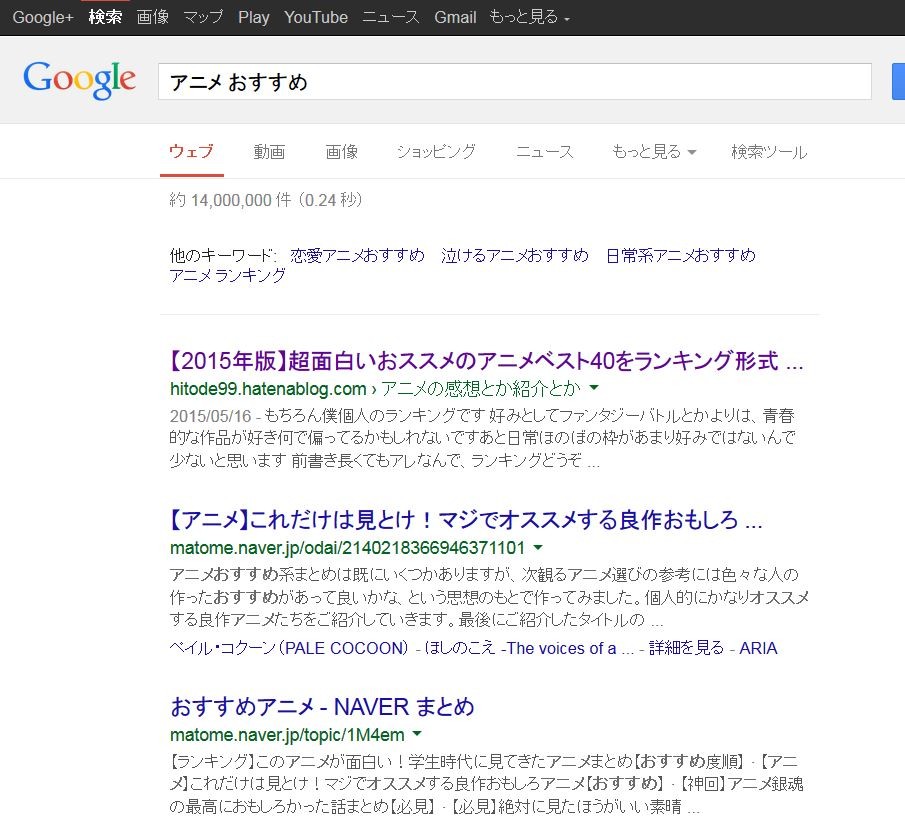Click the 泣けるアニメおすすめ related keyword
Image resolution: width=905 pixels, height=835 pixels.
coord(515,255)
